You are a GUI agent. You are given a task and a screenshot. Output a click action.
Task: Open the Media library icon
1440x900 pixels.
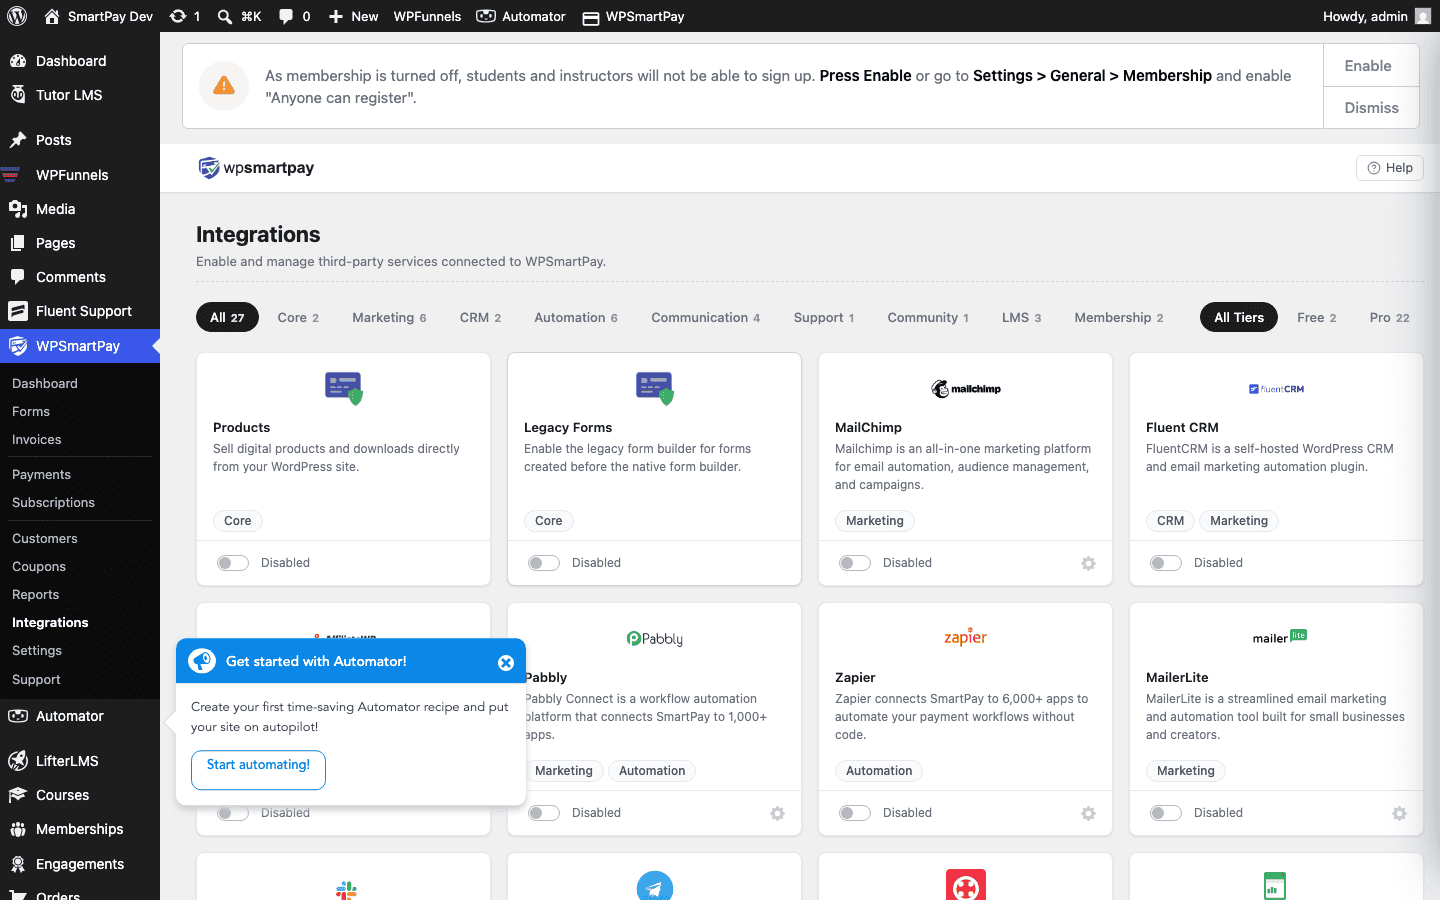pos(18,209)
